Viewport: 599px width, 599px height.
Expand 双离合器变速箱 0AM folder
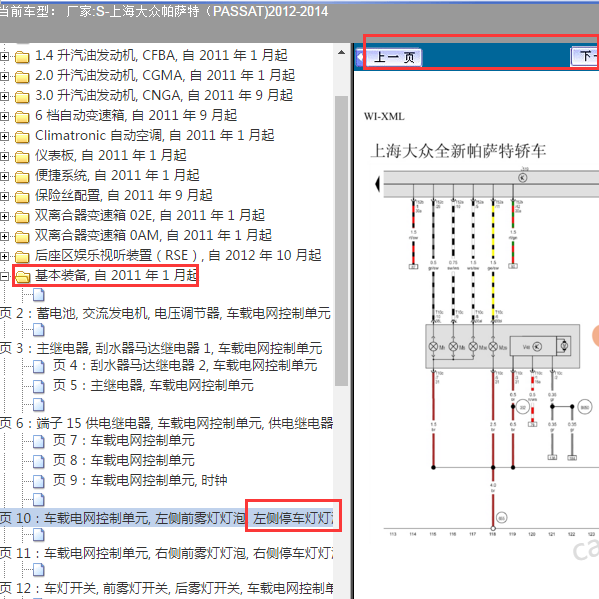[4, 236]
